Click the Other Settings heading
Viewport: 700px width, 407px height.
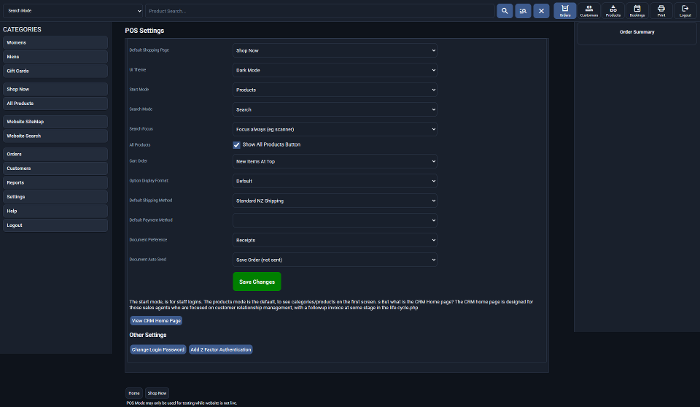[148, 335]
